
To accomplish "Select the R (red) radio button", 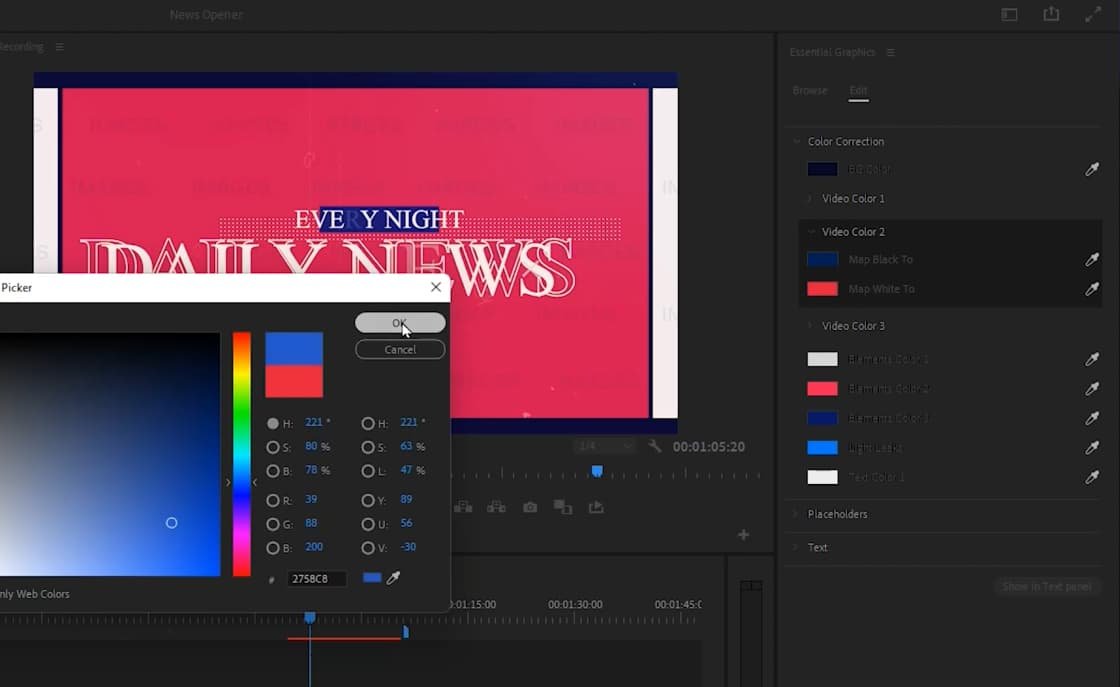I will [x=273, y=499].
